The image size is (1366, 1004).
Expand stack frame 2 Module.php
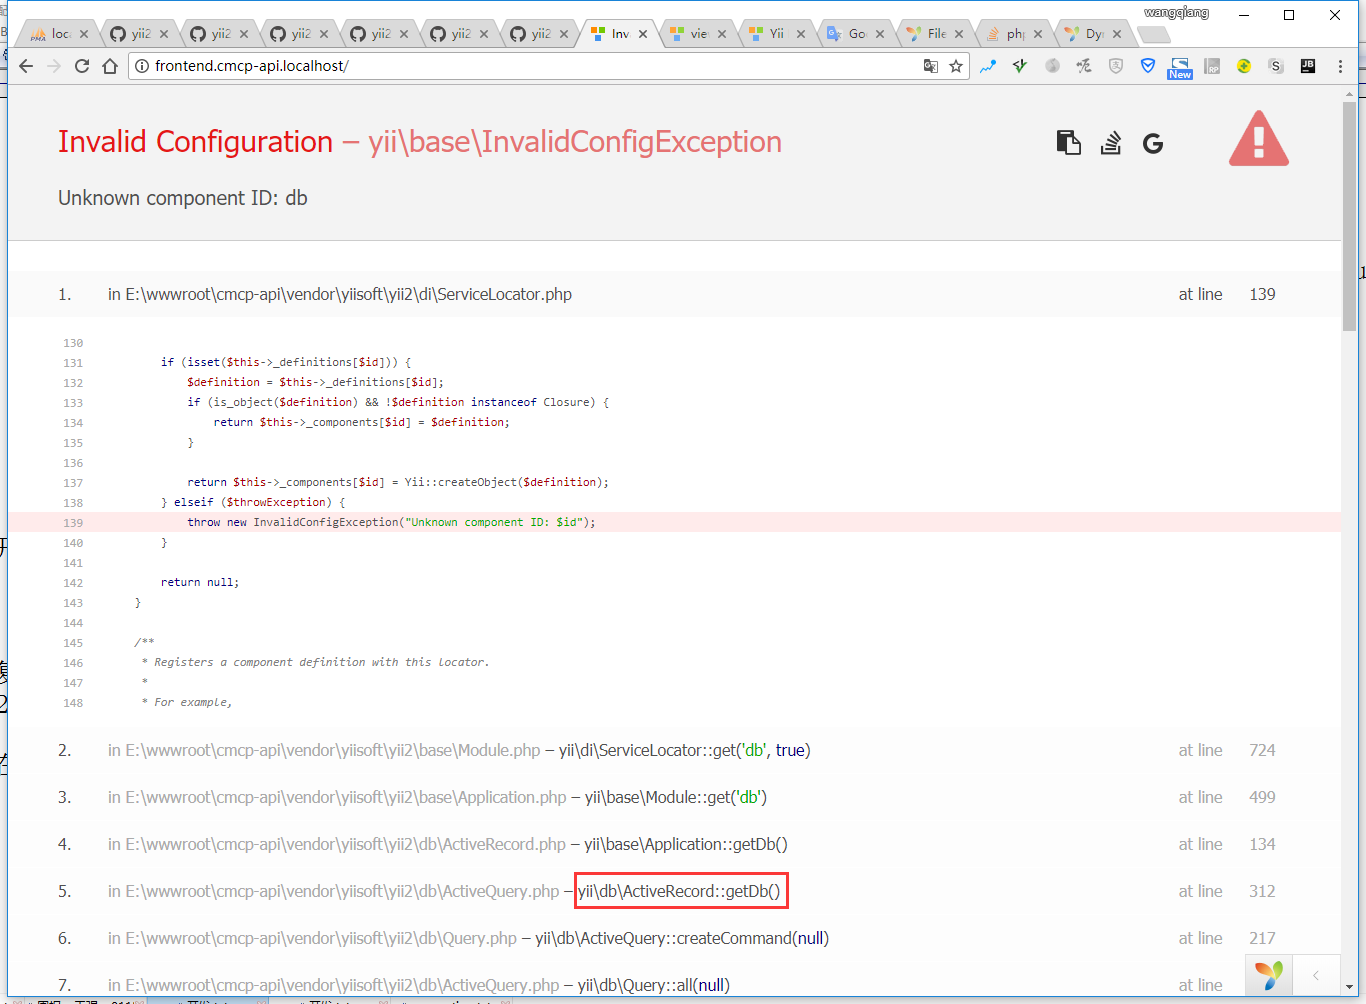pyautogui.click(x=324, y=750)
